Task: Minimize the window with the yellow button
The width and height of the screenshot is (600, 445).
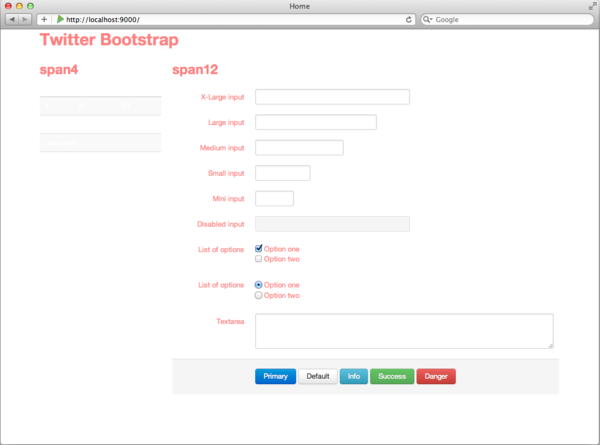Action: click(19, 6)
